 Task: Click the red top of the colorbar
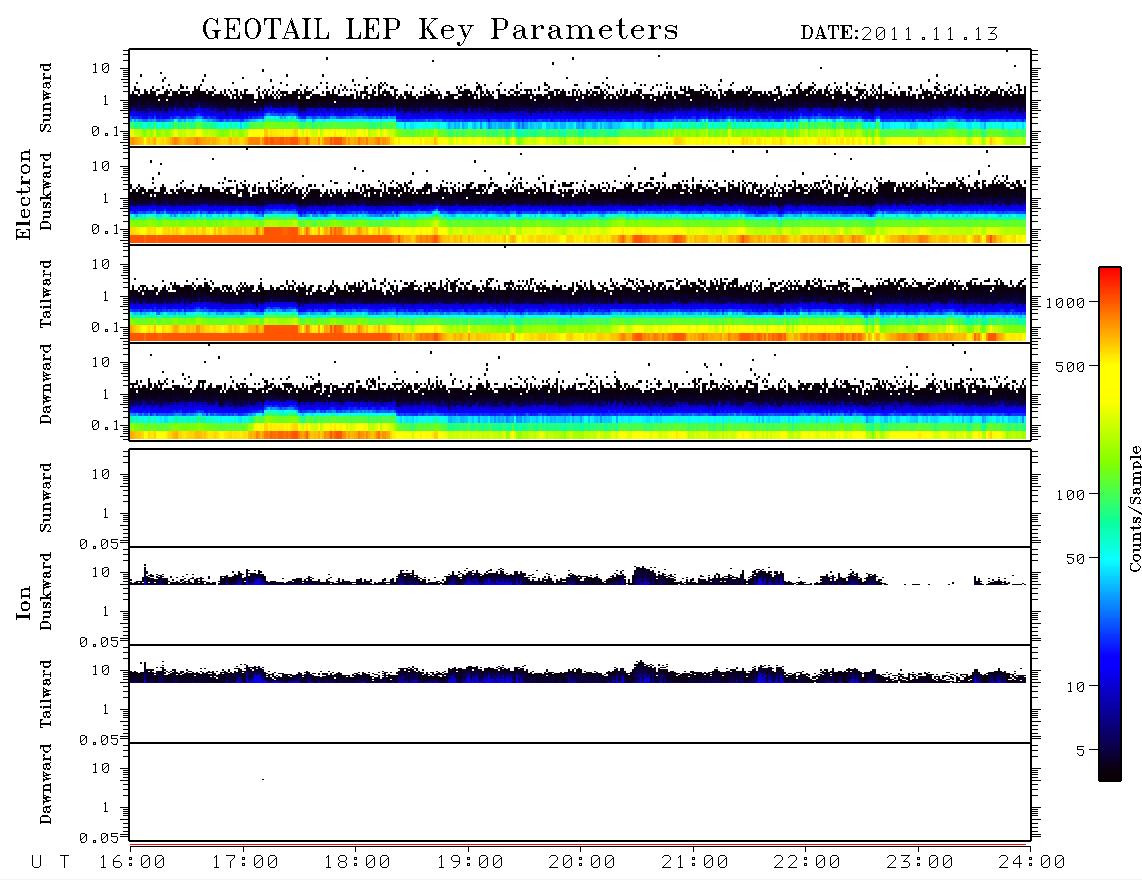1110,275
